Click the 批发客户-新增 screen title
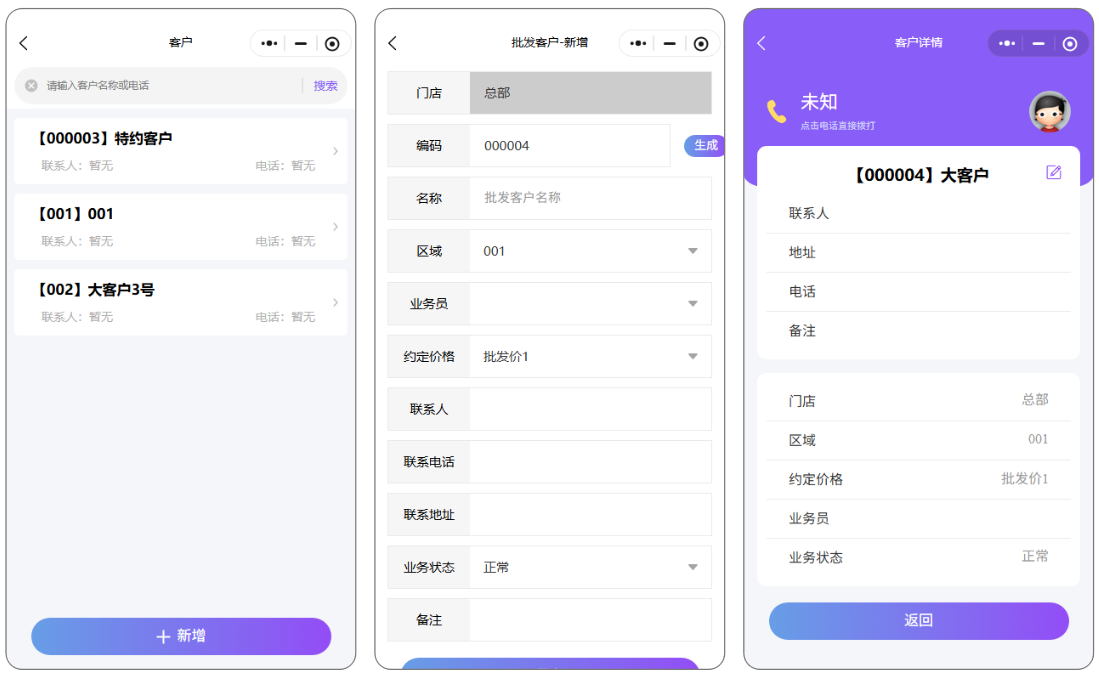Viewport: 1099px width, 674px height. 550,43
